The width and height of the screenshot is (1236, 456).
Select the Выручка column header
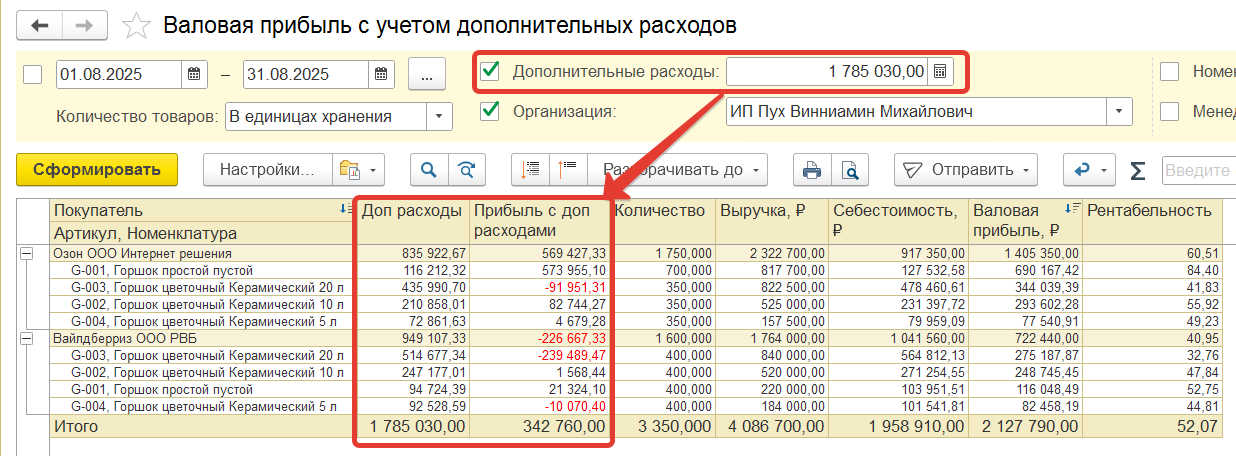click(x=771, y=221)
